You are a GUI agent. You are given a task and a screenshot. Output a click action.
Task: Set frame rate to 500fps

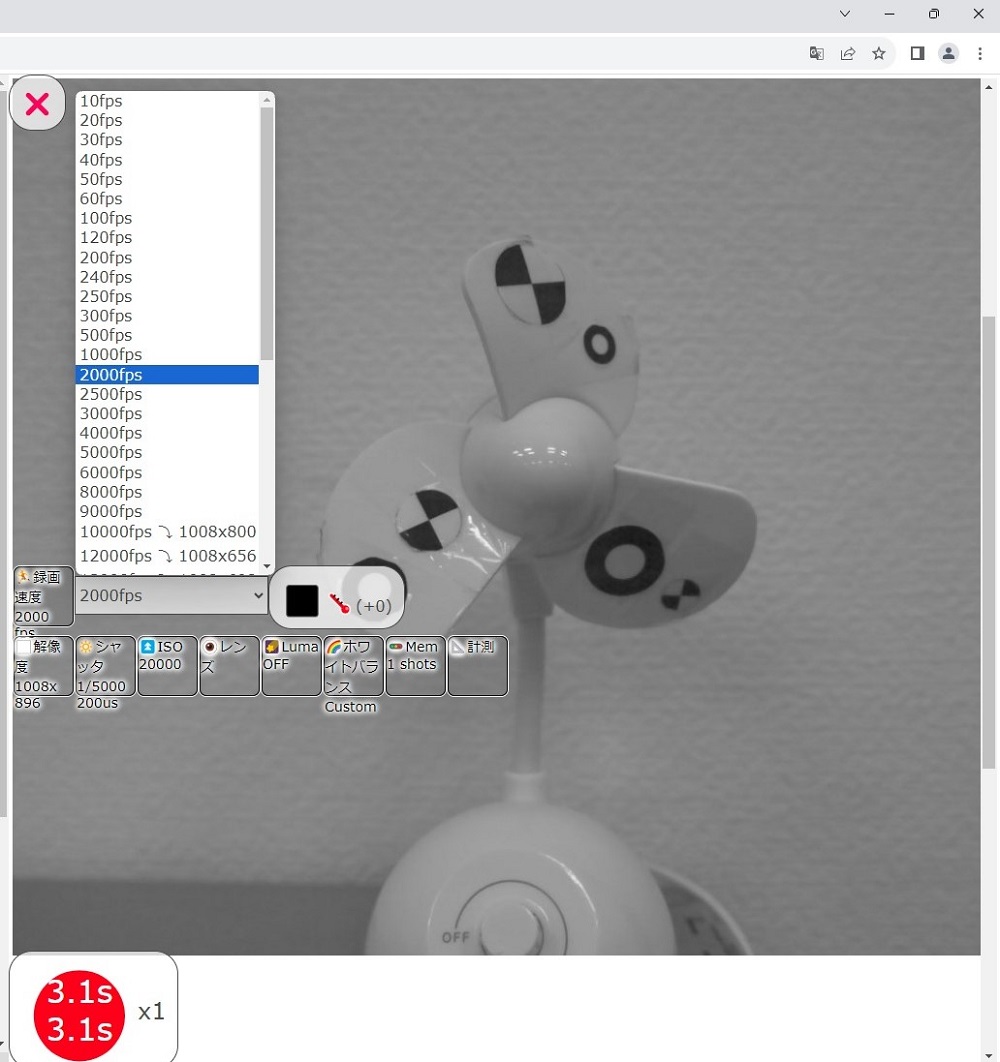[167, 335]
